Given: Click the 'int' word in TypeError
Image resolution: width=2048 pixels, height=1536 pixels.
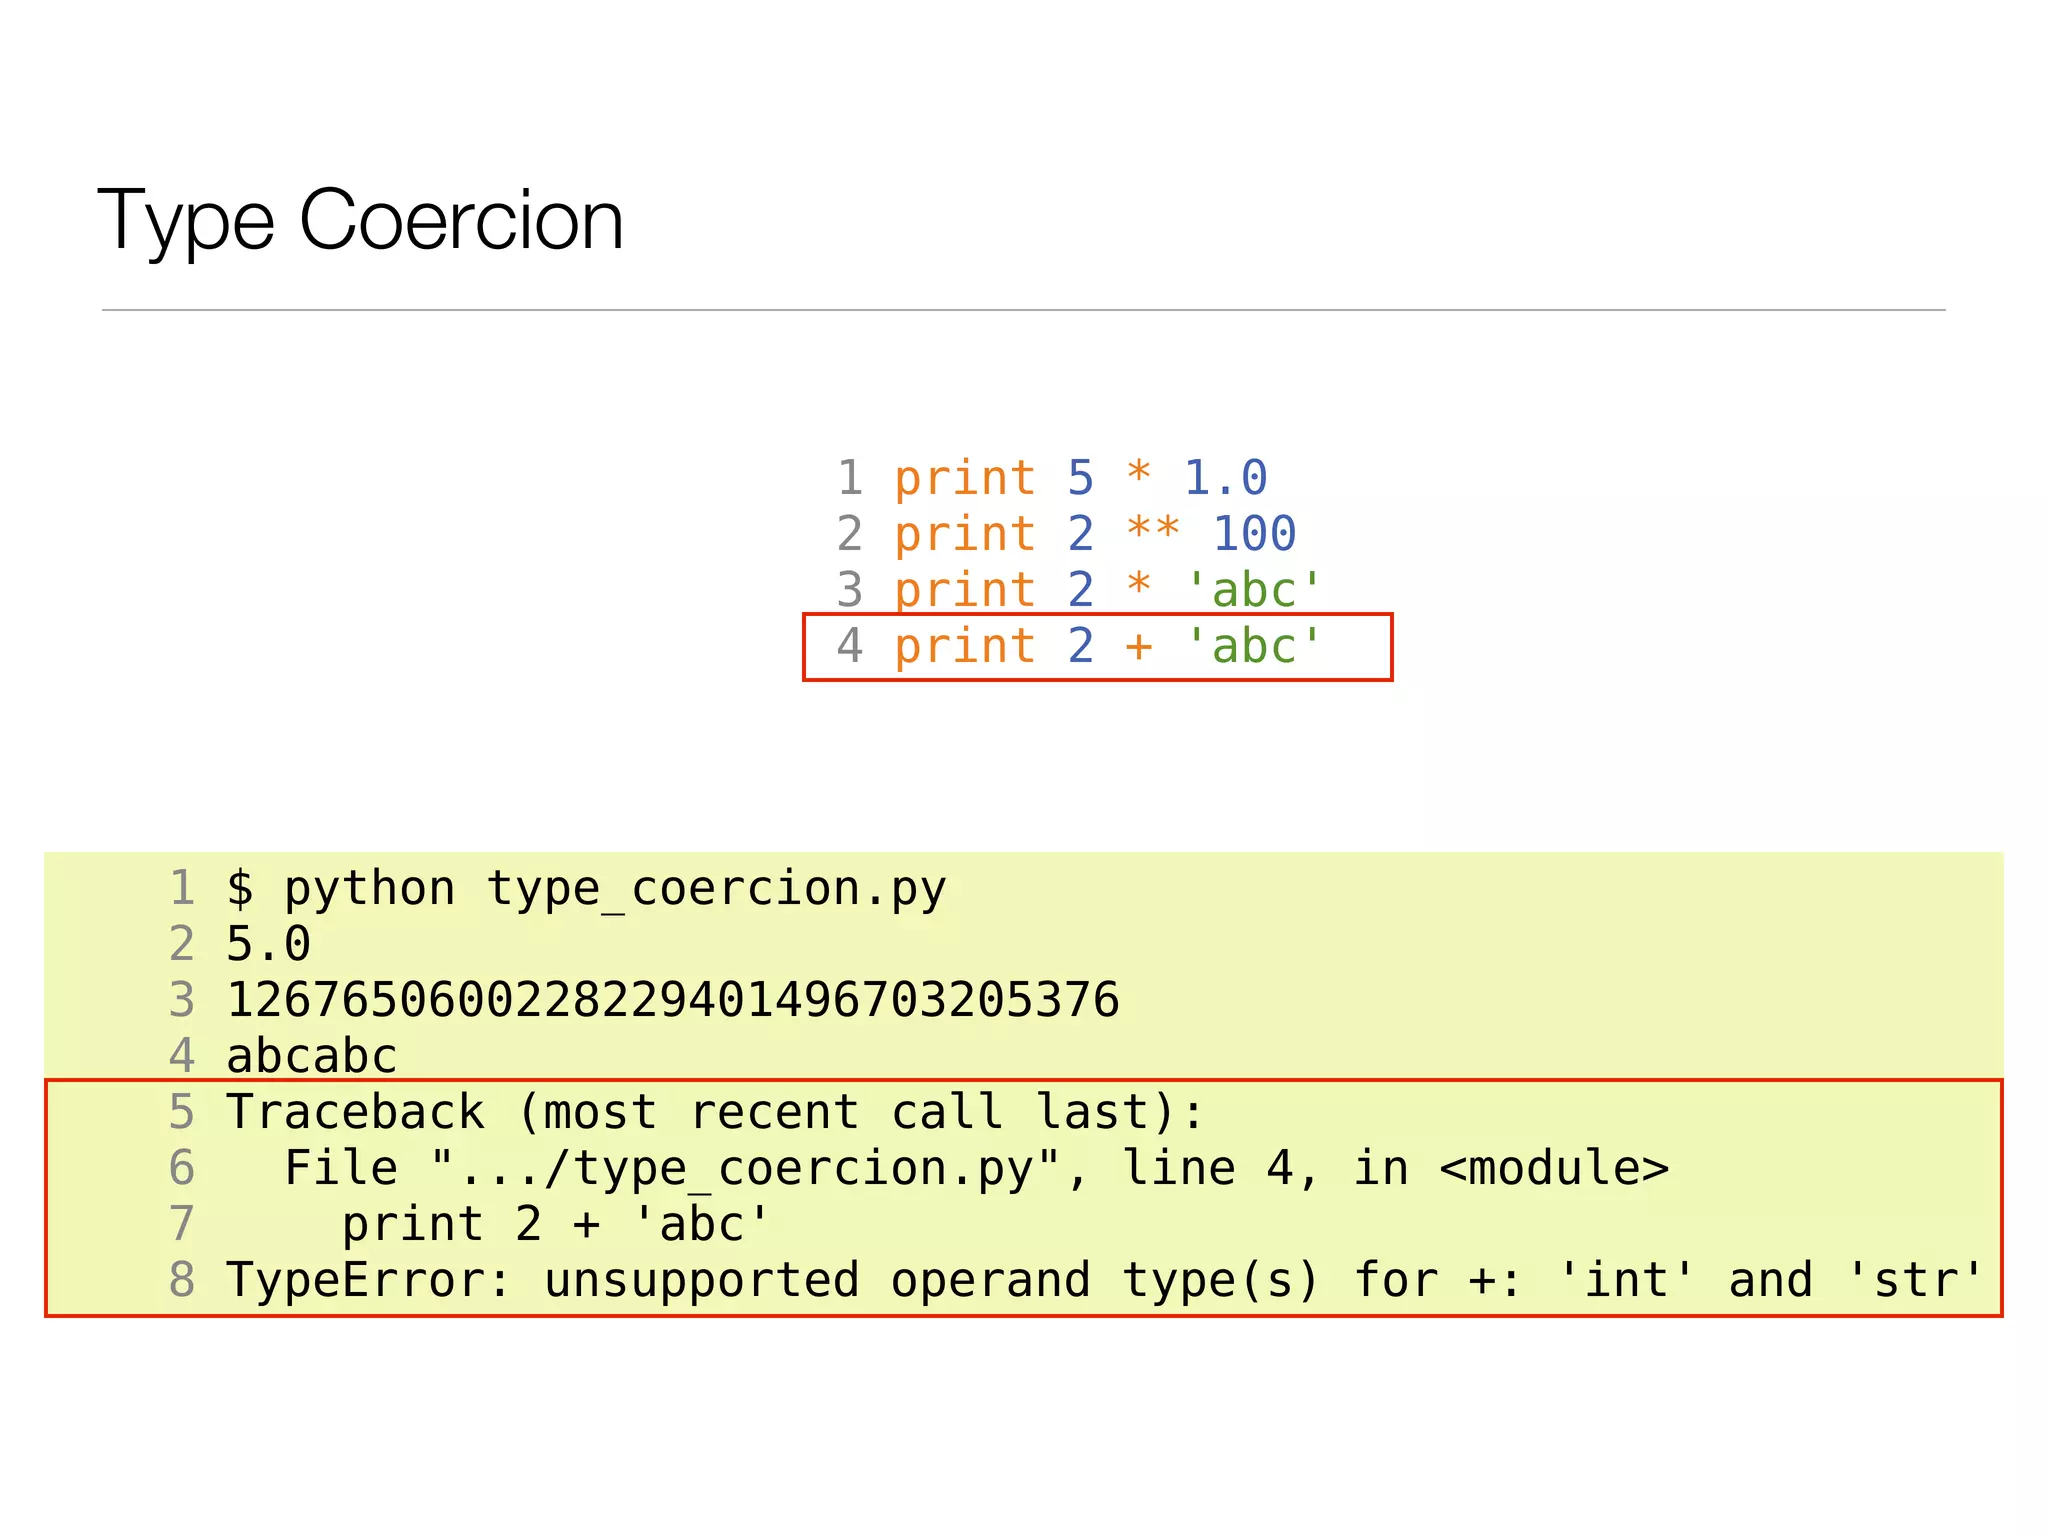Looking at the screenshot, I should 1627,1281.
